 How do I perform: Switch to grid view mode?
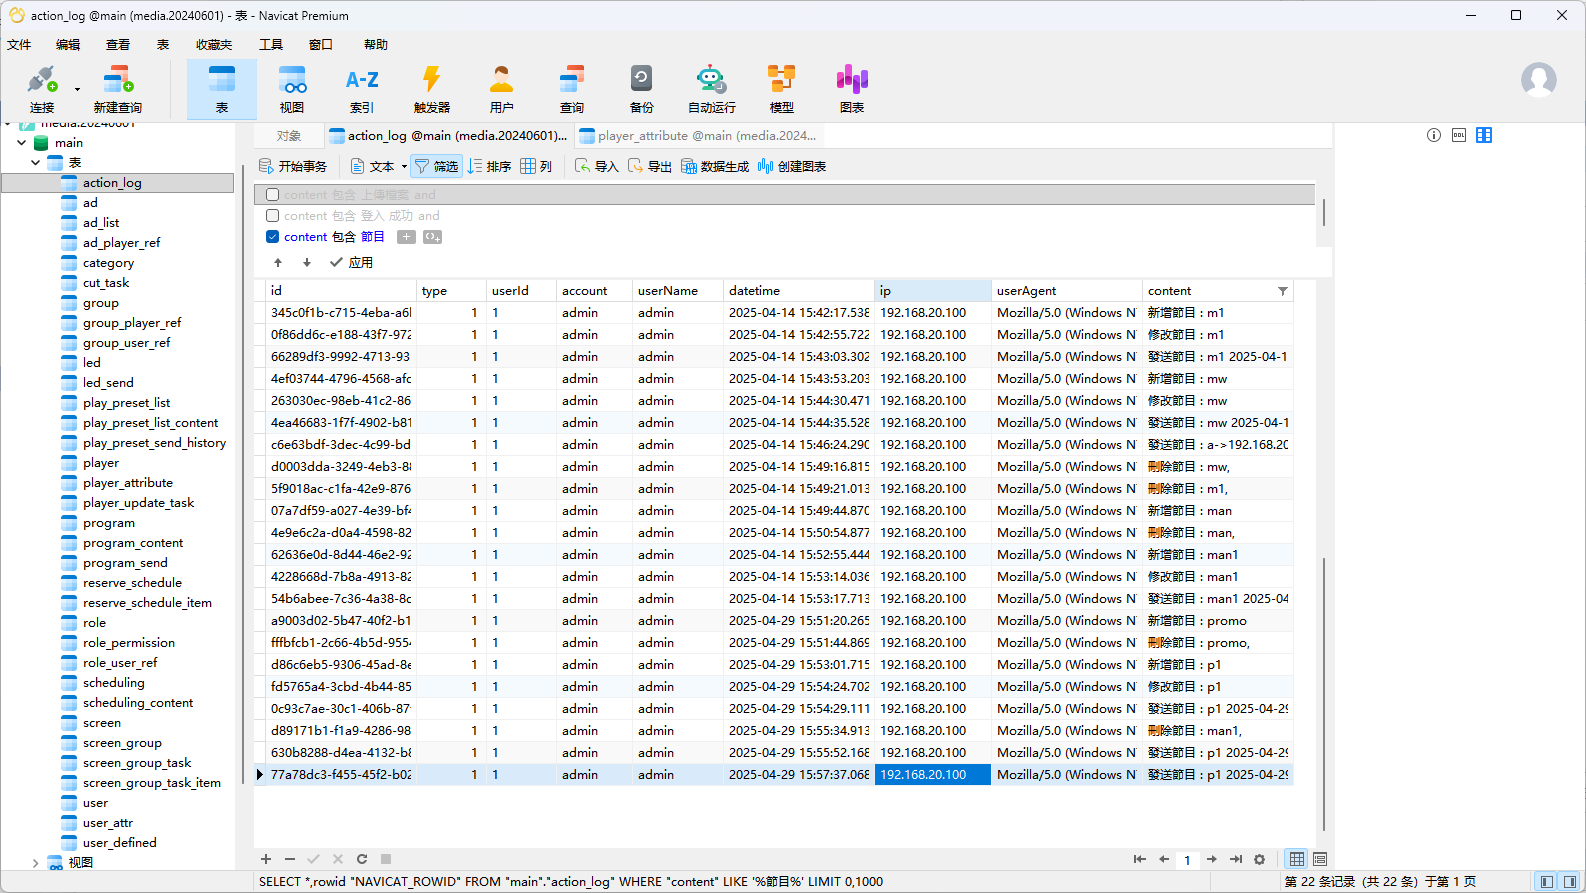1297,859
